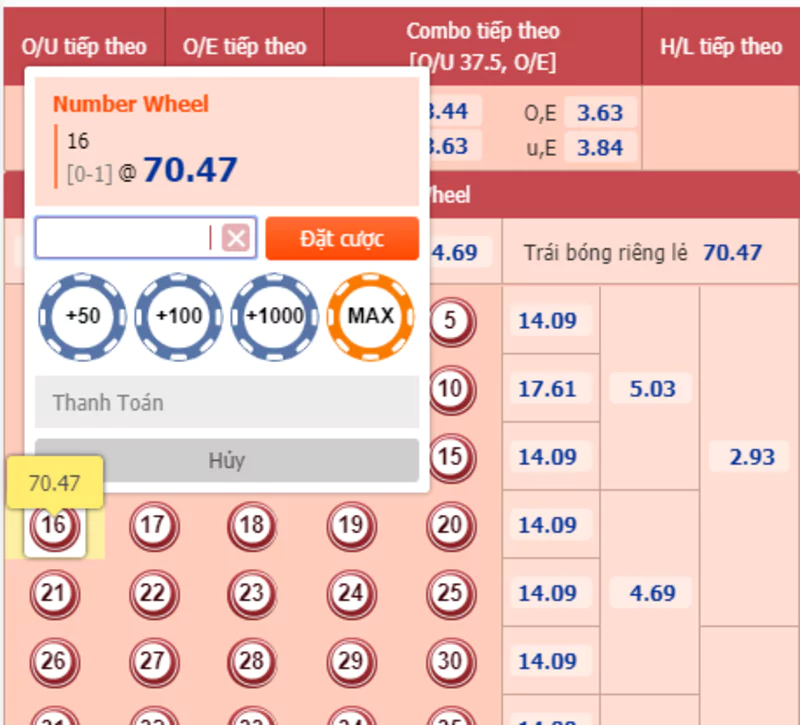Select the 5.03 group odds
Screen dimensions: 800x725
pos(652,389)
